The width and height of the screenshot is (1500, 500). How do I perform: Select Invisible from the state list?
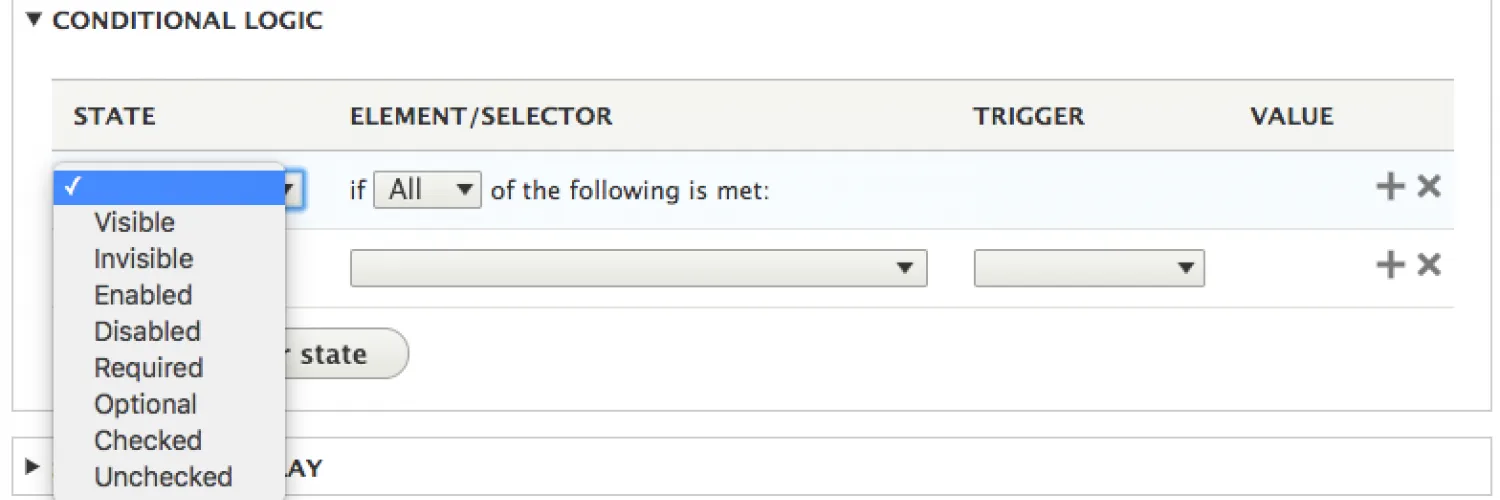143,259
